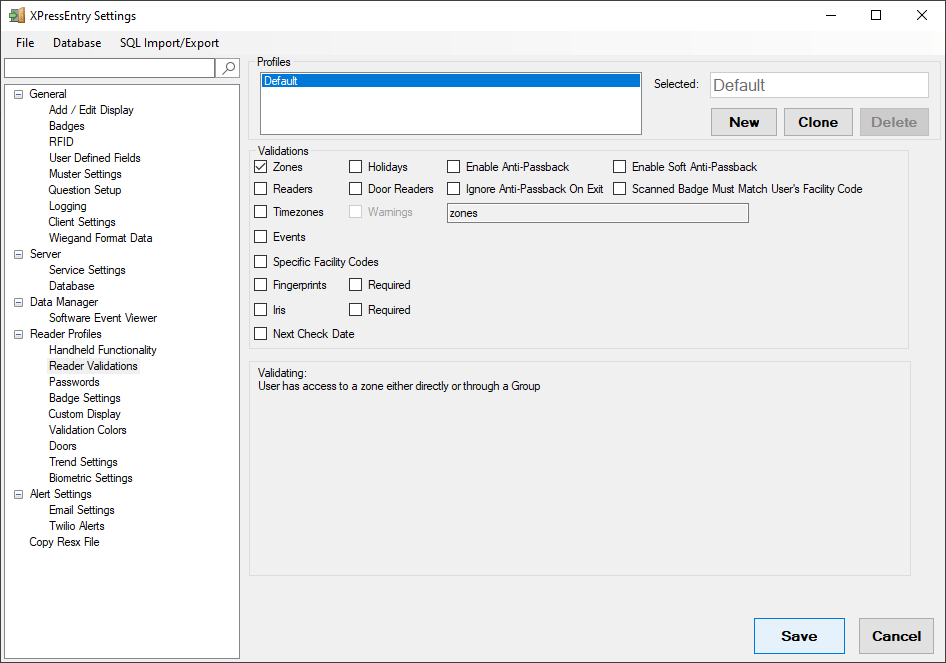The image size is (946, 663).
Task: Check Required next to Iris
Action: click(355, 309)
